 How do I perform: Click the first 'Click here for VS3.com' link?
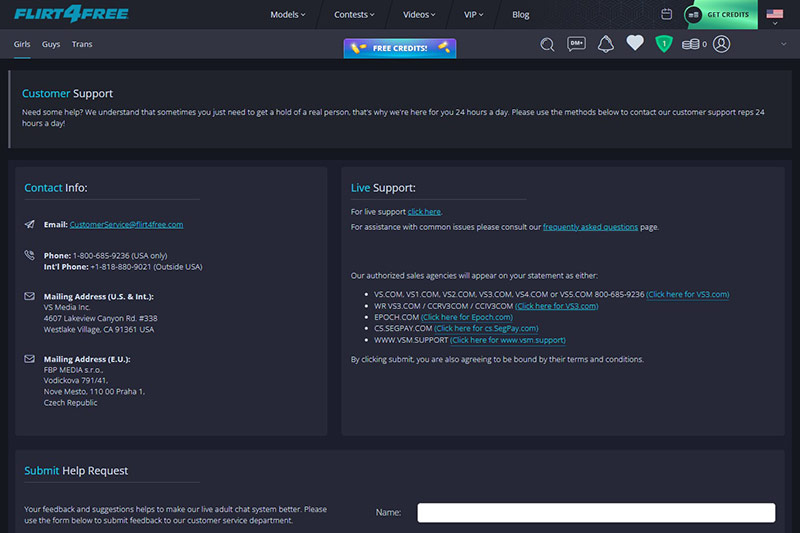pyautogui.click(x=688, y=294)
